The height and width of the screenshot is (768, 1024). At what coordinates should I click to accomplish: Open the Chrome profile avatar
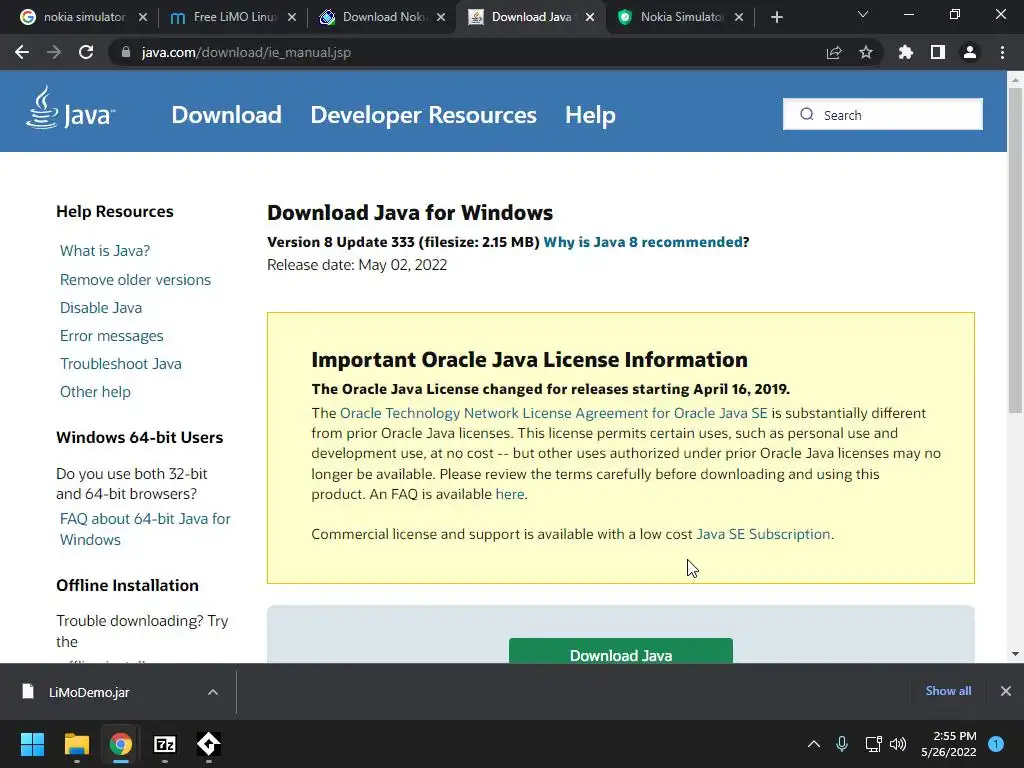(970, 52)
